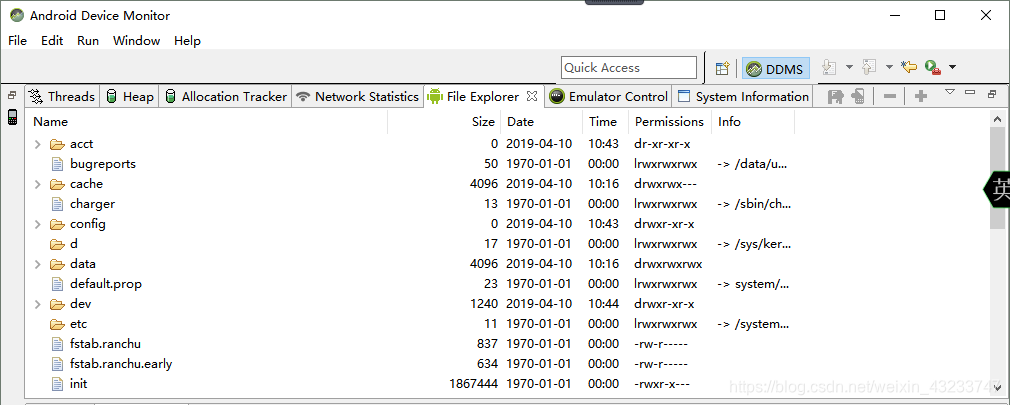Select the init file icon

[x=58, y=384]
